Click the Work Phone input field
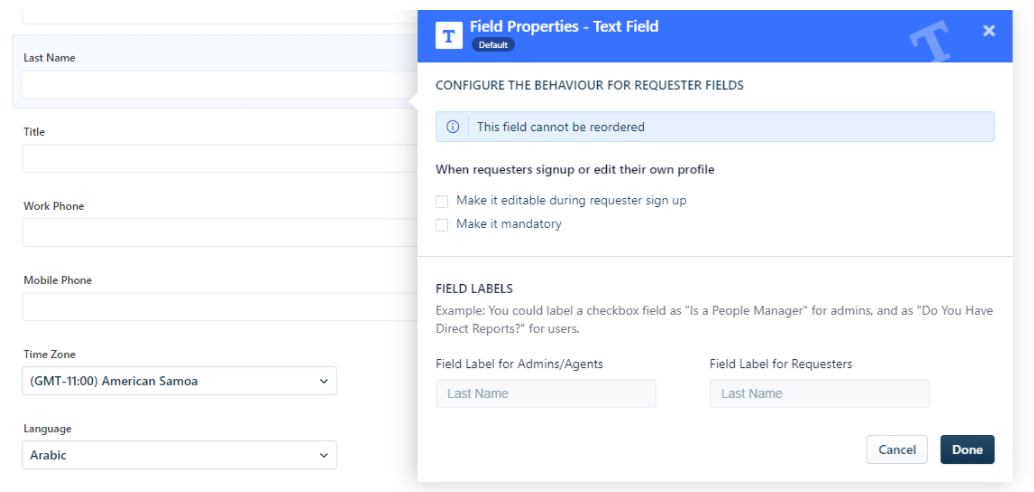This screenshot has height=492, width=1034. click(x=216, y=233)
